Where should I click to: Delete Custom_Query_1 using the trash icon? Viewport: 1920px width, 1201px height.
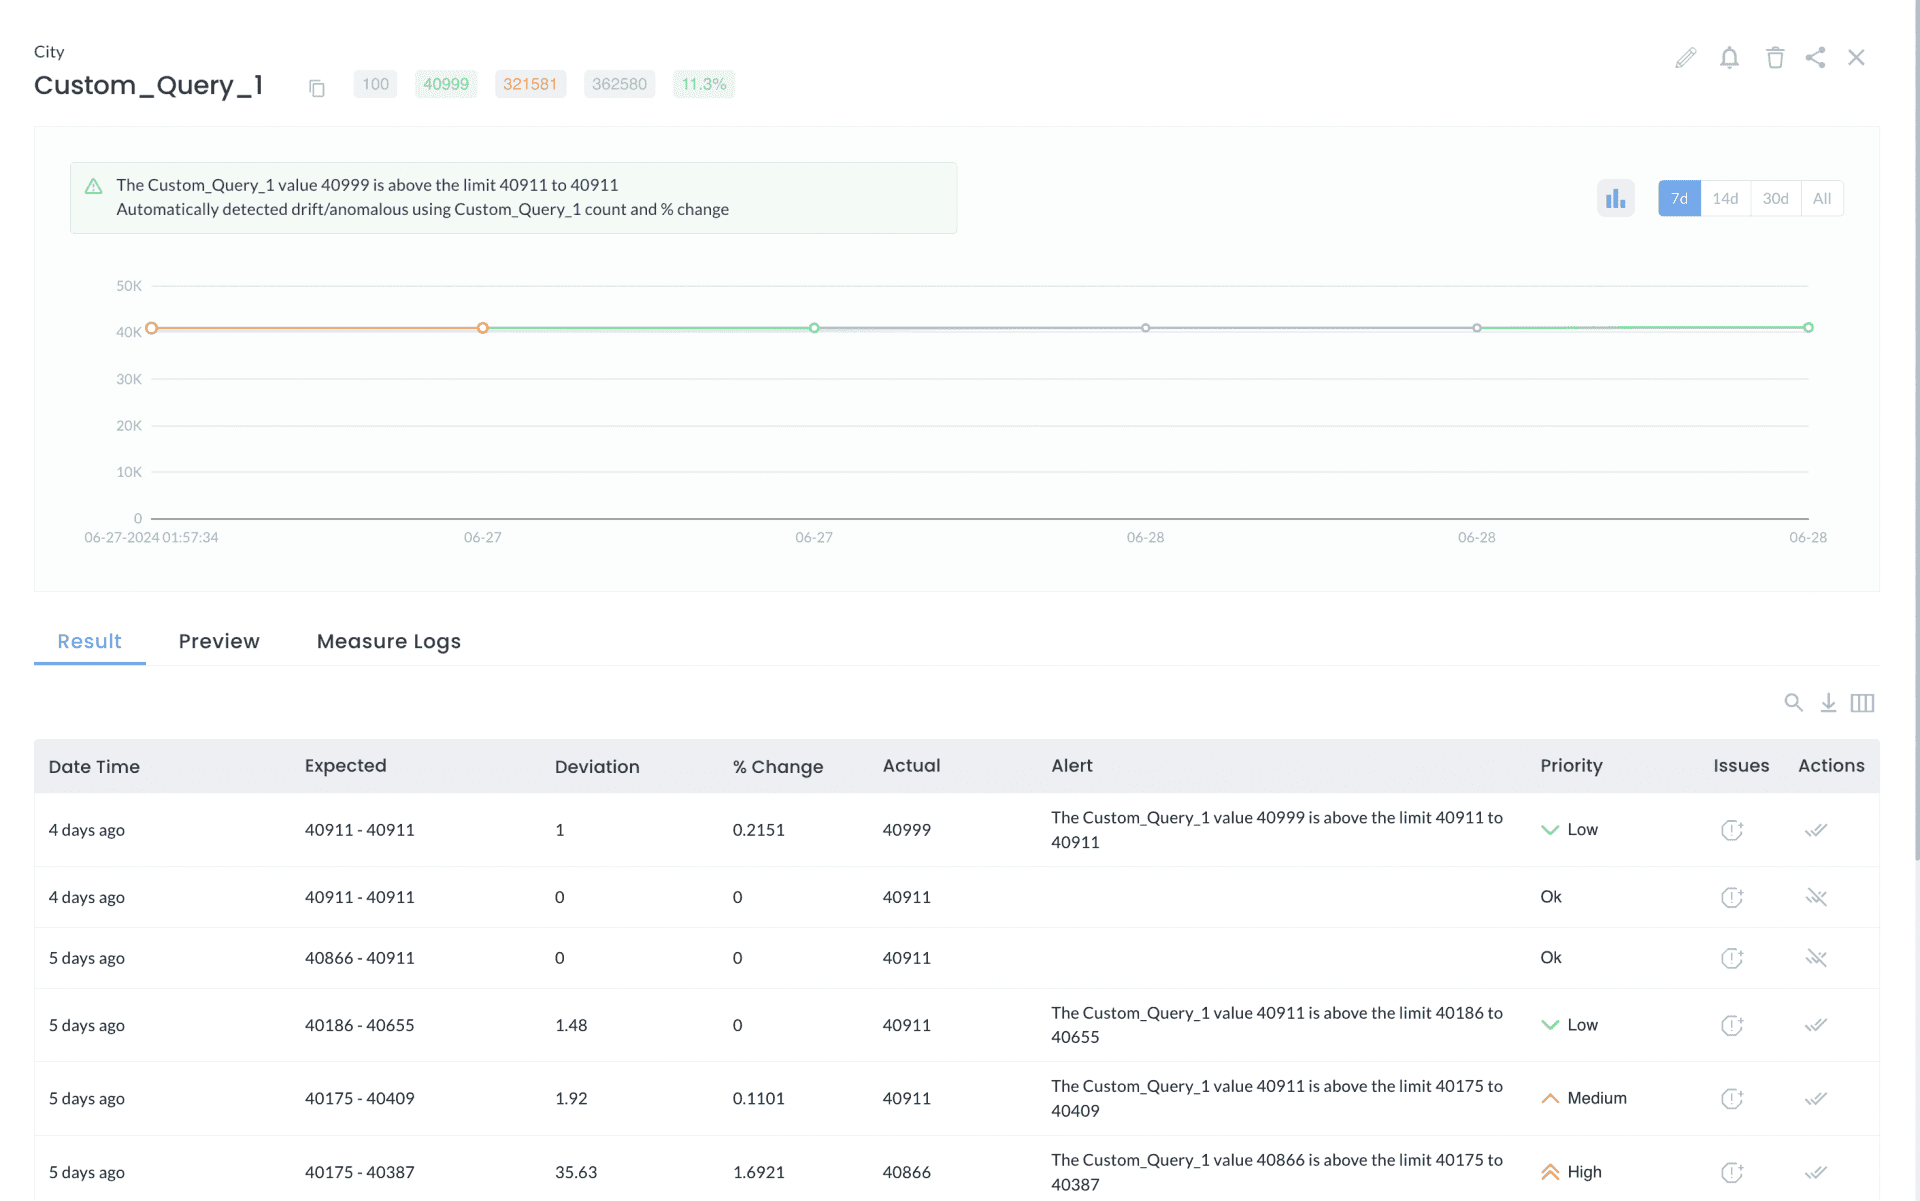1775,58
